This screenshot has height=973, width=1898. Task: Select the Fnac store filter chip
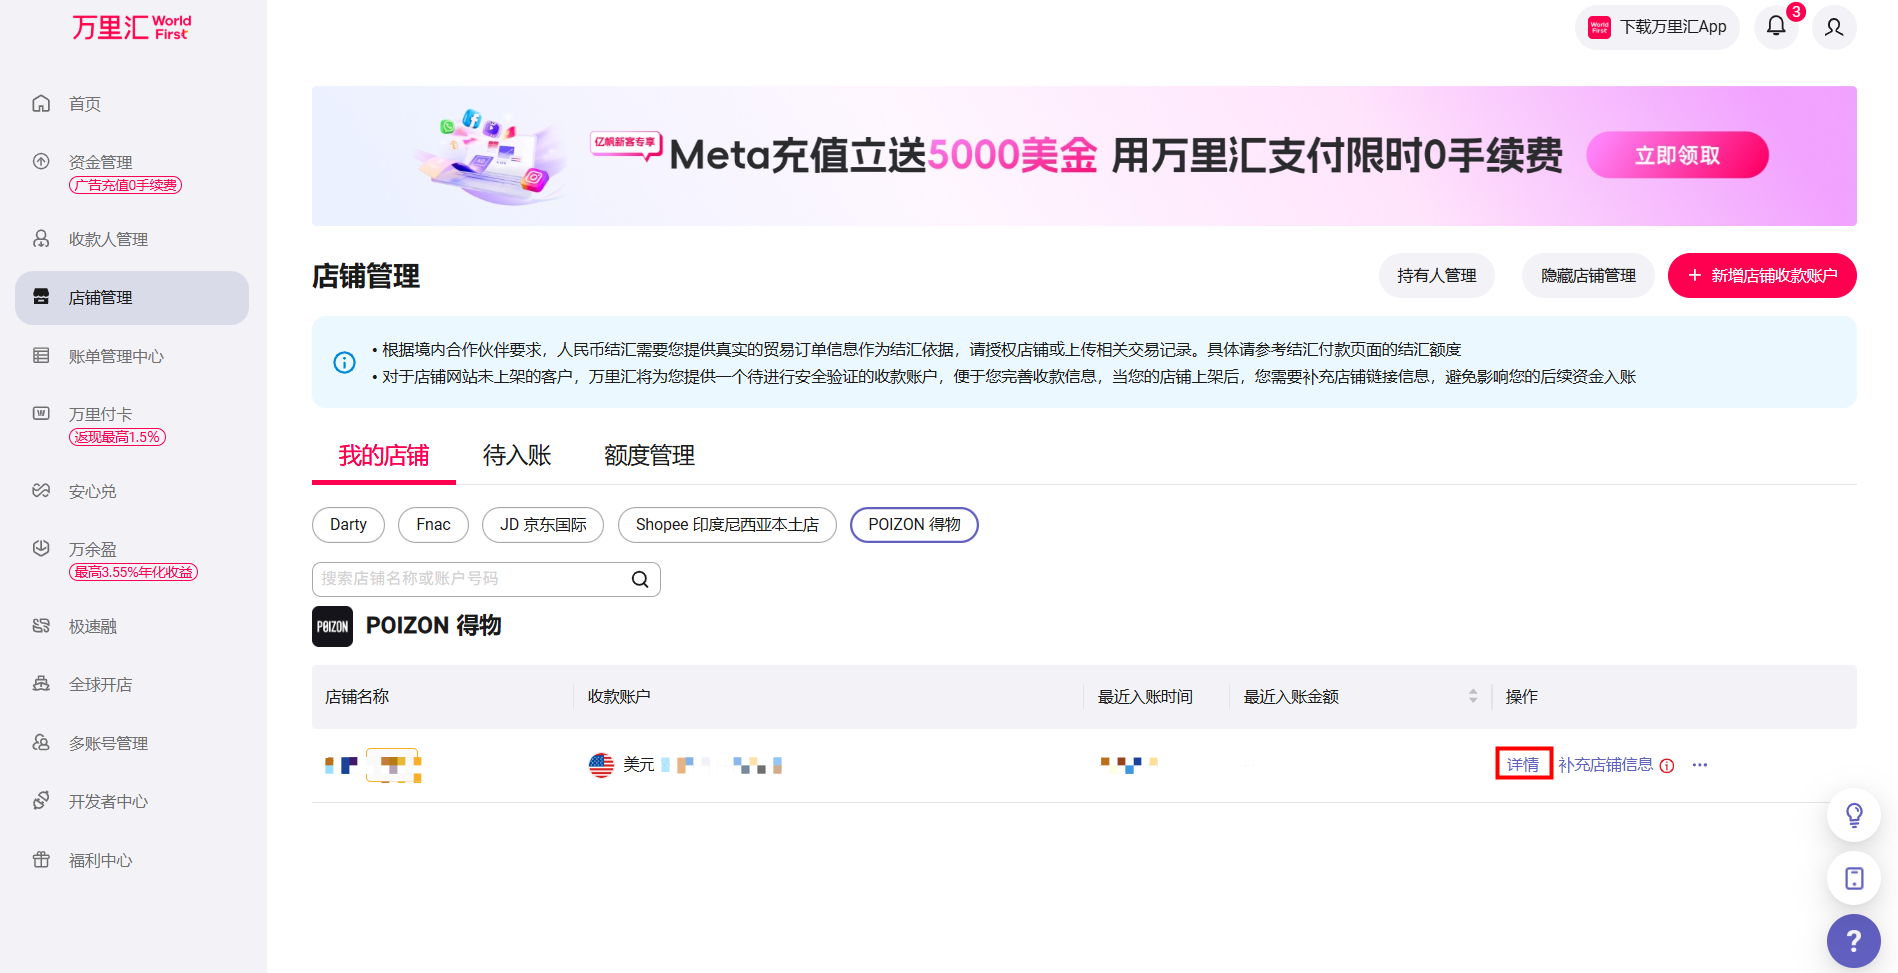point(433,525)
